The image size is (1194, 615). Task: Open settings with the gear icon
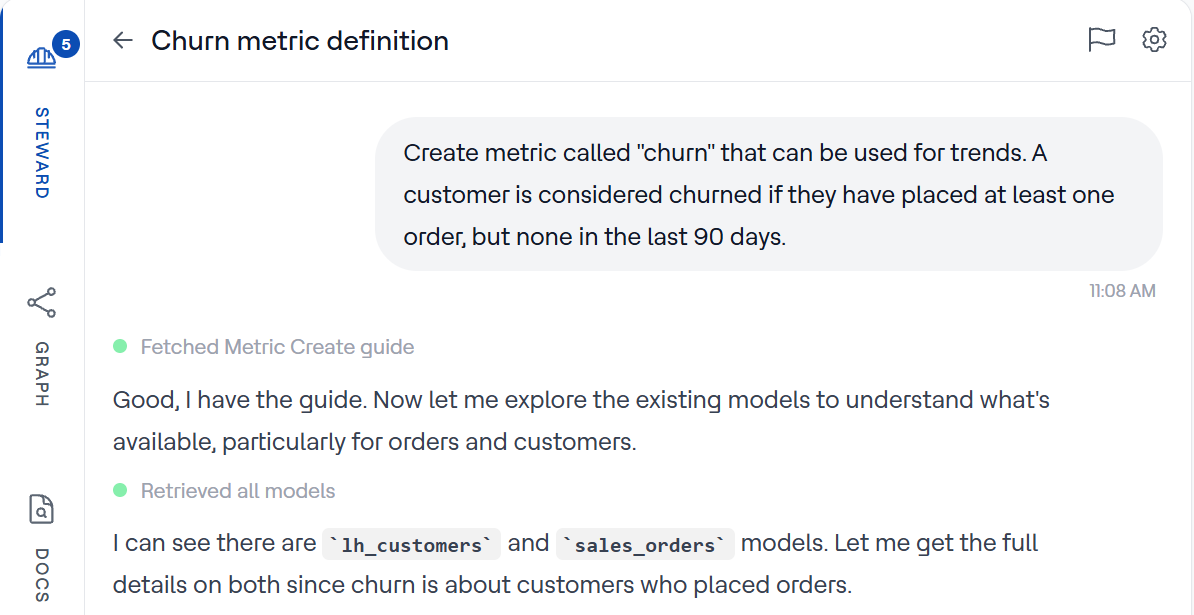click(1154, 40)
